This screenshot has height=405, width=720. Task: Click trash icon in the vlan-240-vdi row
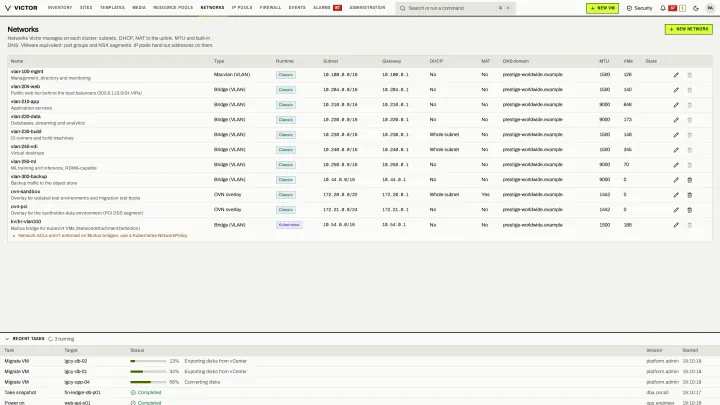point(689,150)
